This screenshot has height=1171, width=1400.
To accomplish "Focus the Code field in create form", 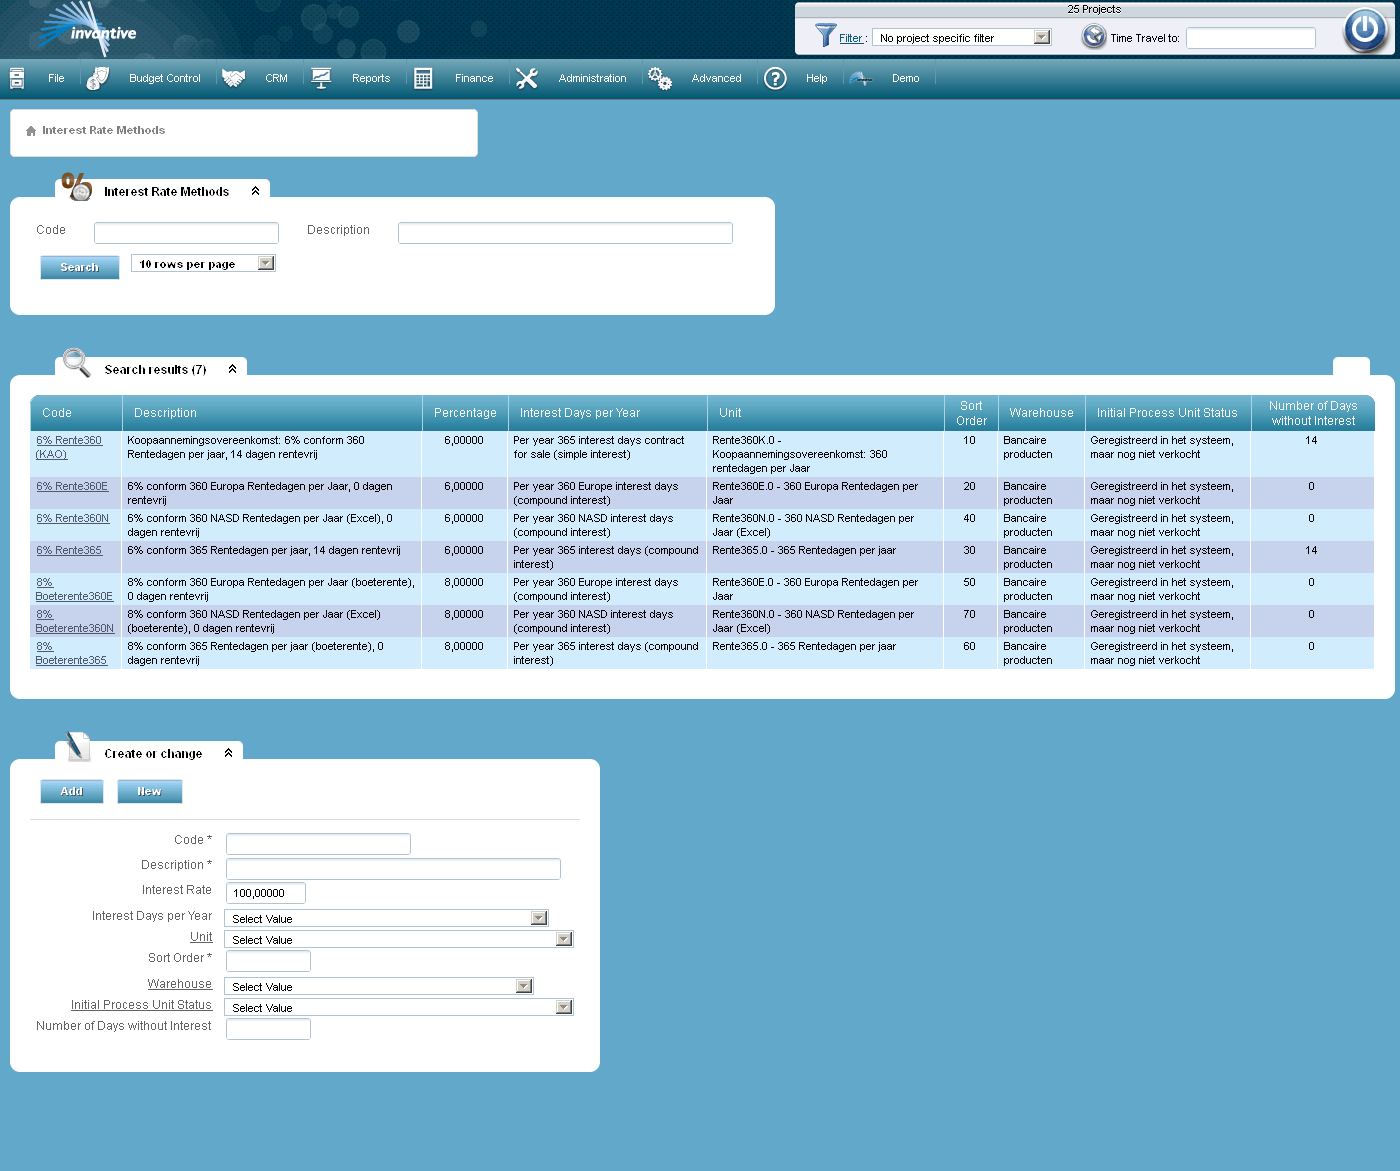I will (x=318, y=844).
